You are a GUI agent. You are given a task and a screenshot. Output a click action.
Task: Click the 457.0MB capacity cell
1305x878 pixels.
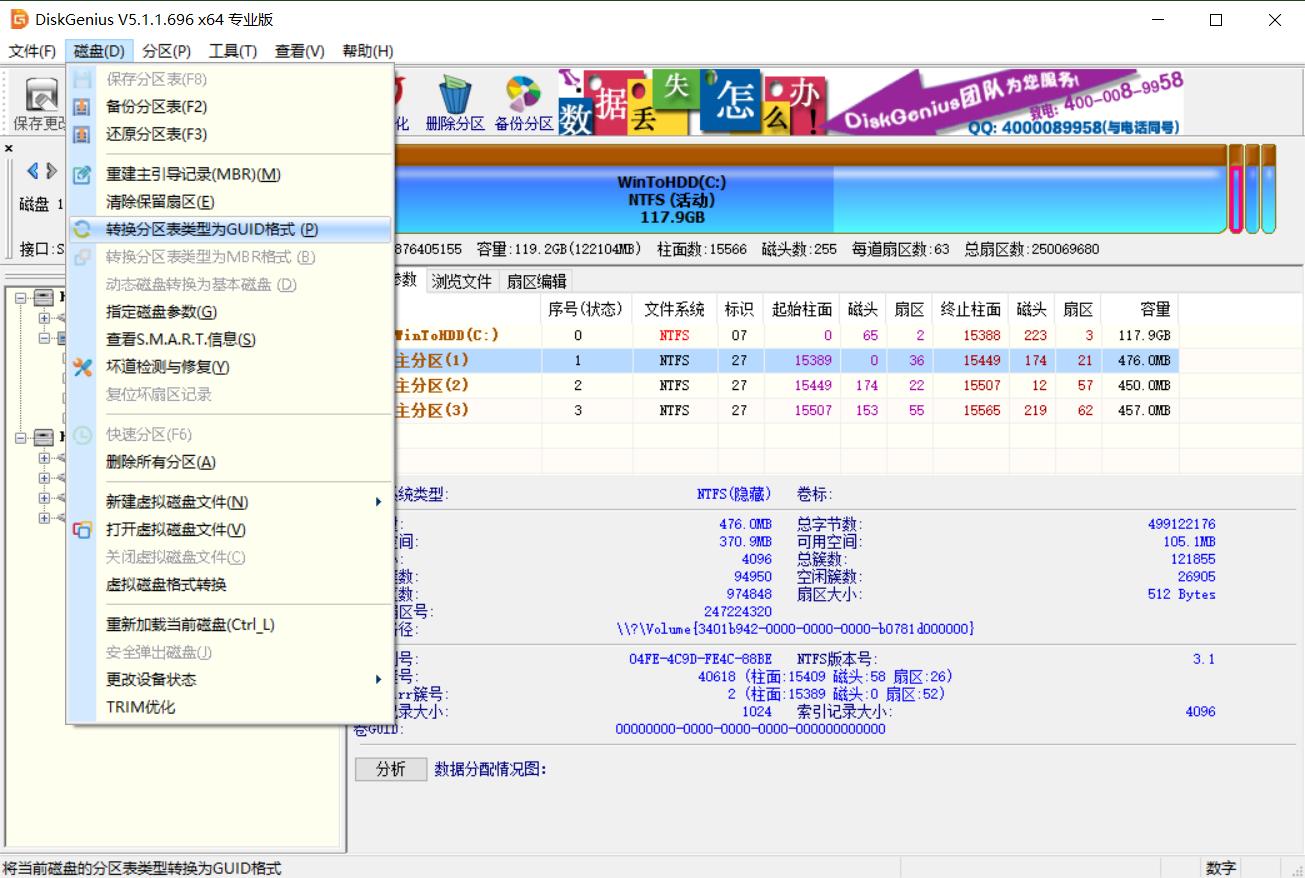[1143, 410]
